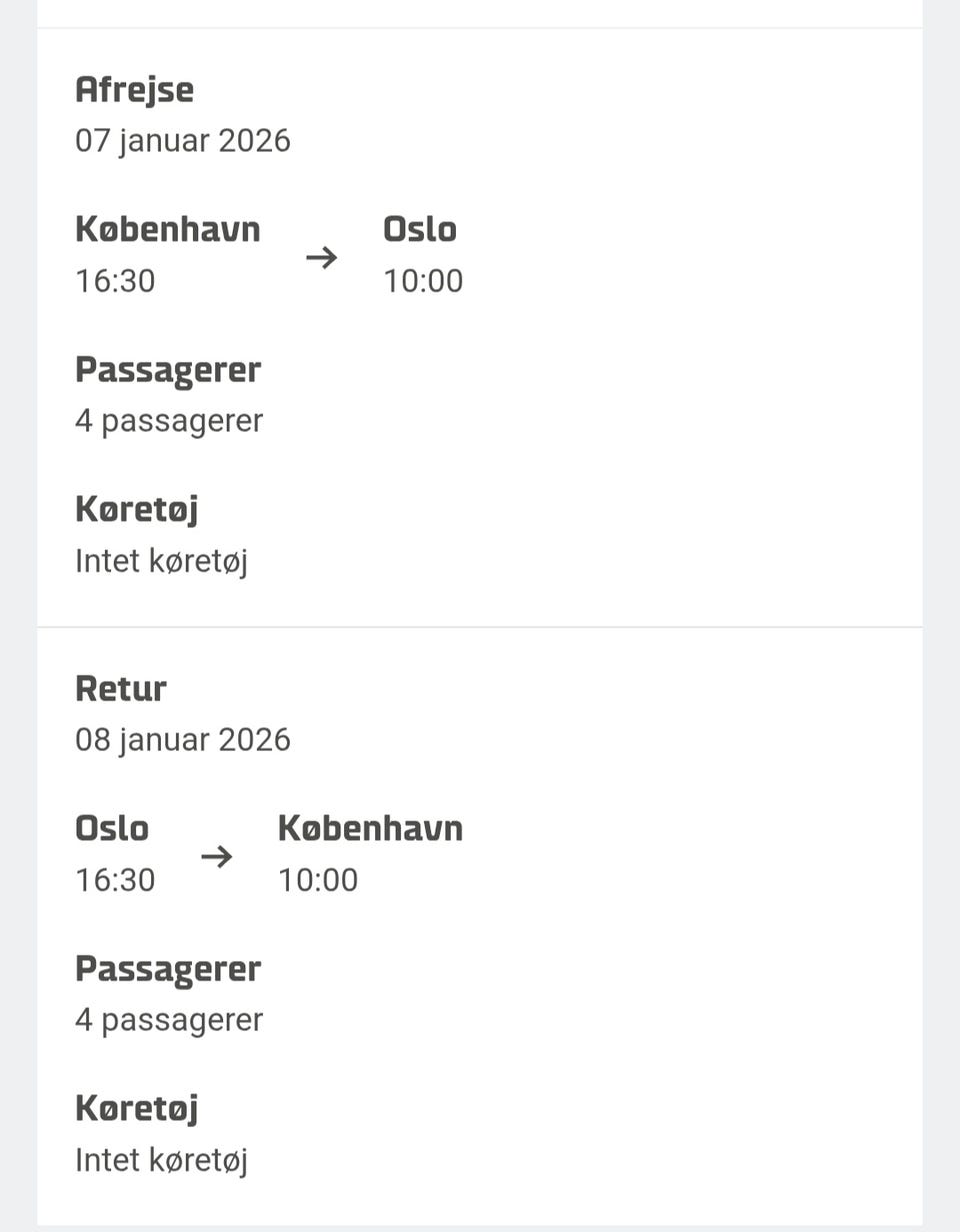This screenshot has width=960, height=1232.
Task: Click the Passagerer heading in the Afrejse section
Action: point(167,370)
